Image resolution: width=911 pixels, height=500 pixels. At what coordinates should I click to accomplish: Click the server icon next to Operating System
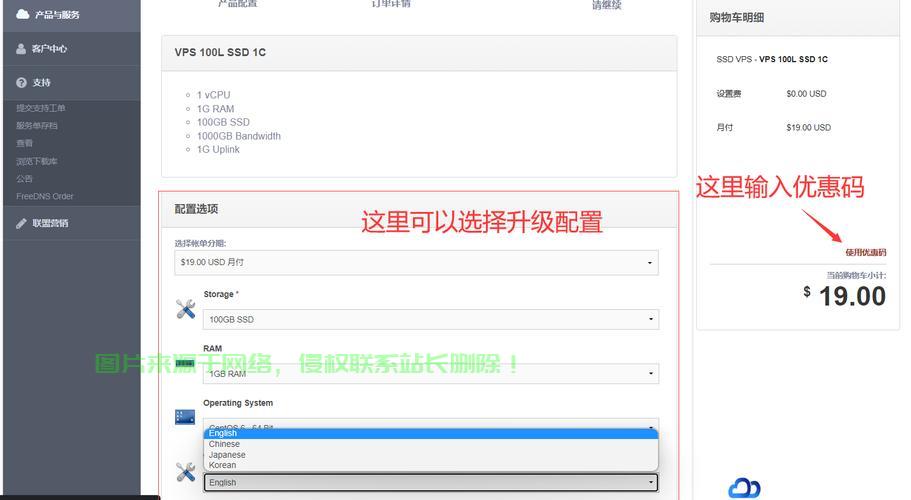185,417
